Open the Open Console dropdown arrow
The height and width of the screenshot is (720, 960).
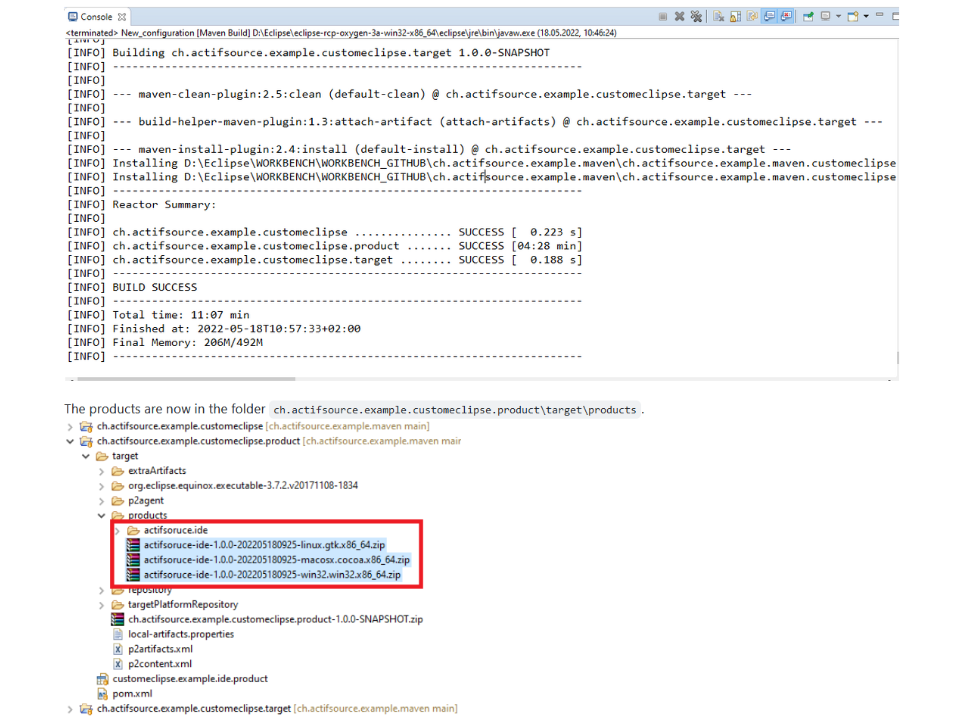[x=866, y=17]
